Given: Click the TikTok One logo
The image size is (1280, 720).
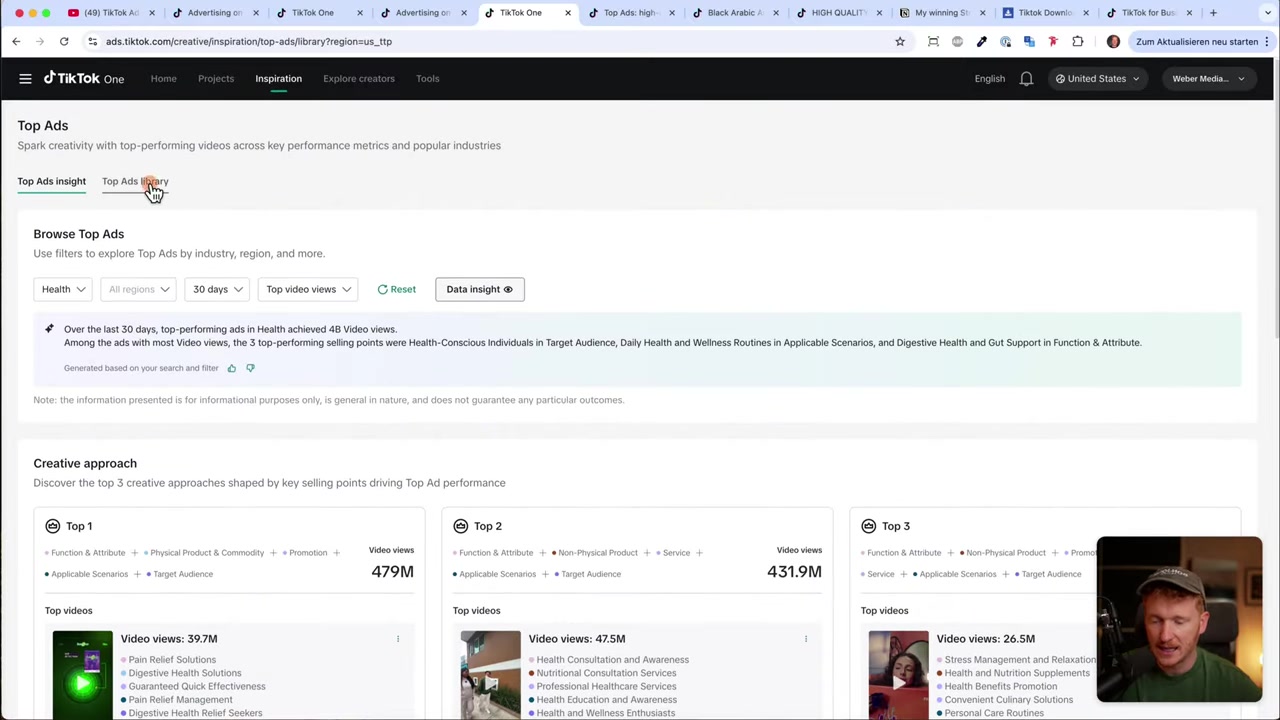Looking at the screenshot, I should pos(84,78).
